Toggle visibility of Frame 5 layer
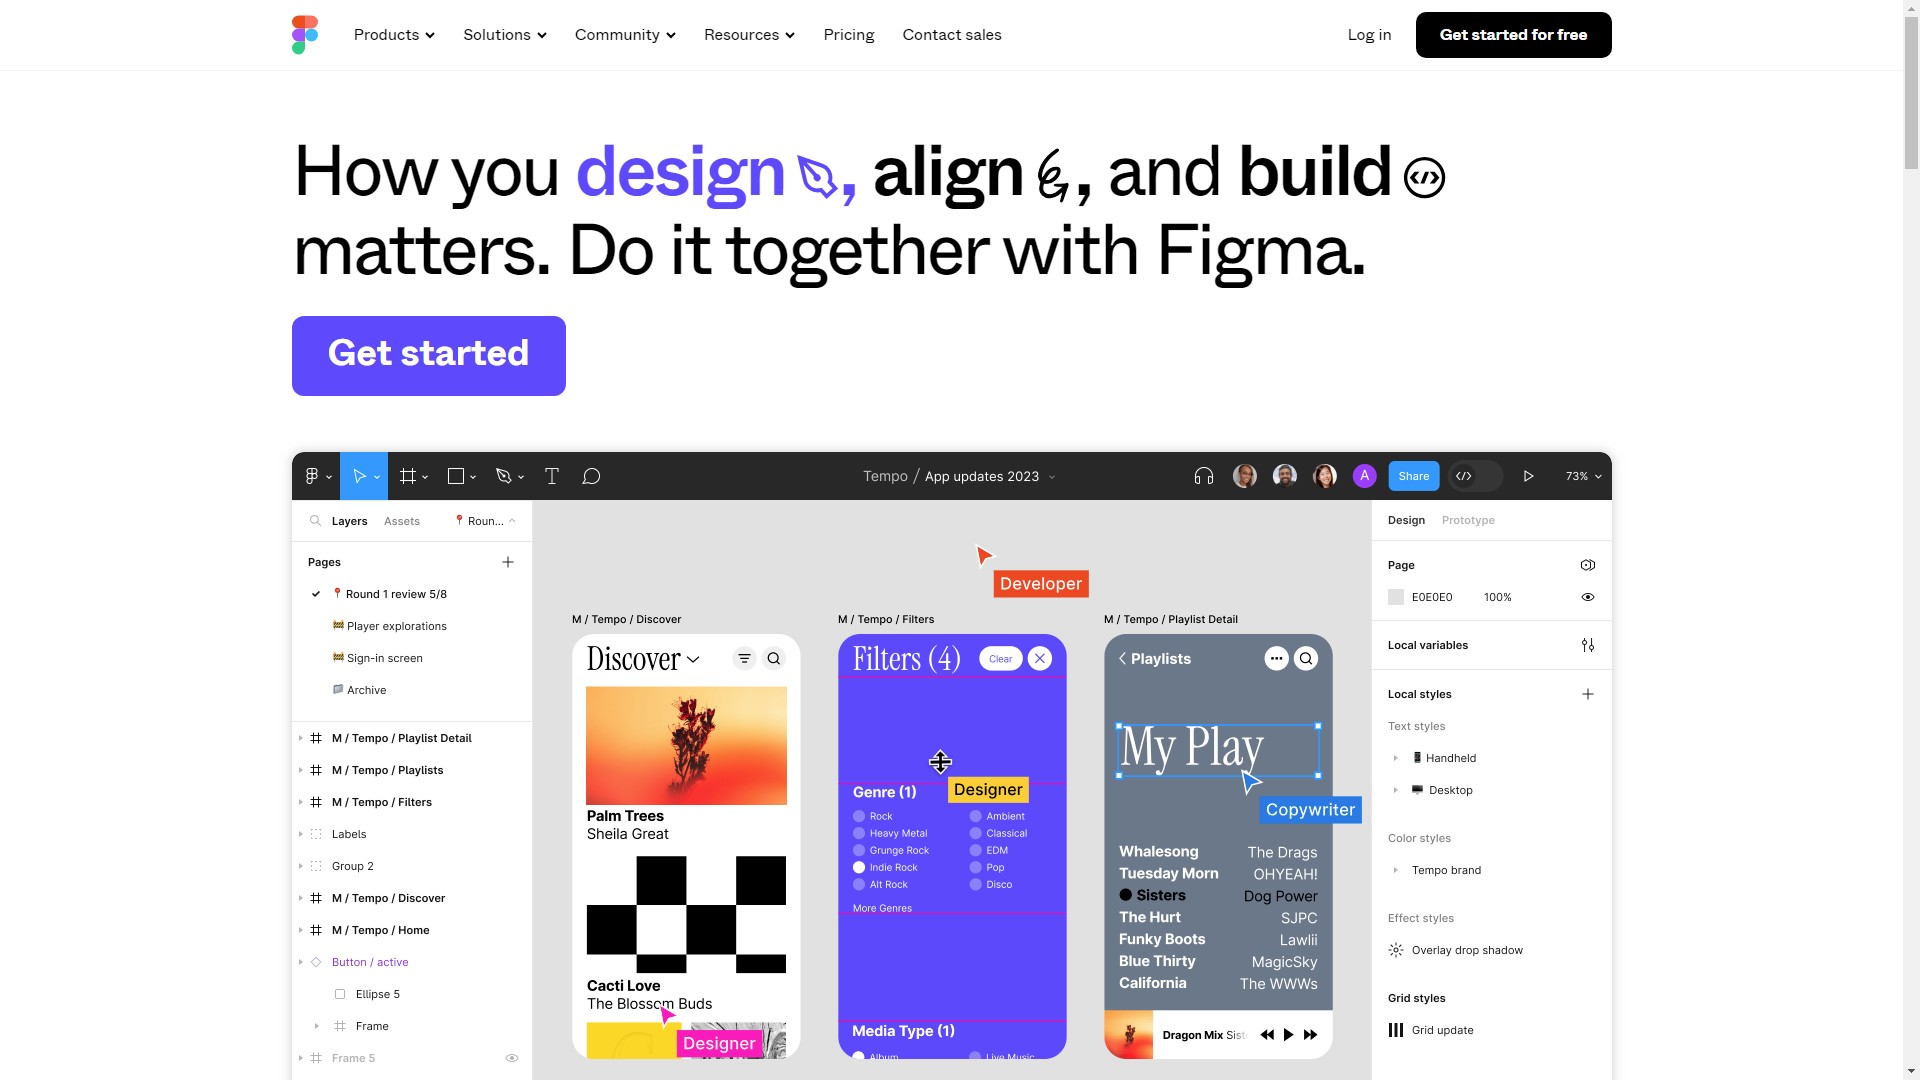 point(513,1058)
